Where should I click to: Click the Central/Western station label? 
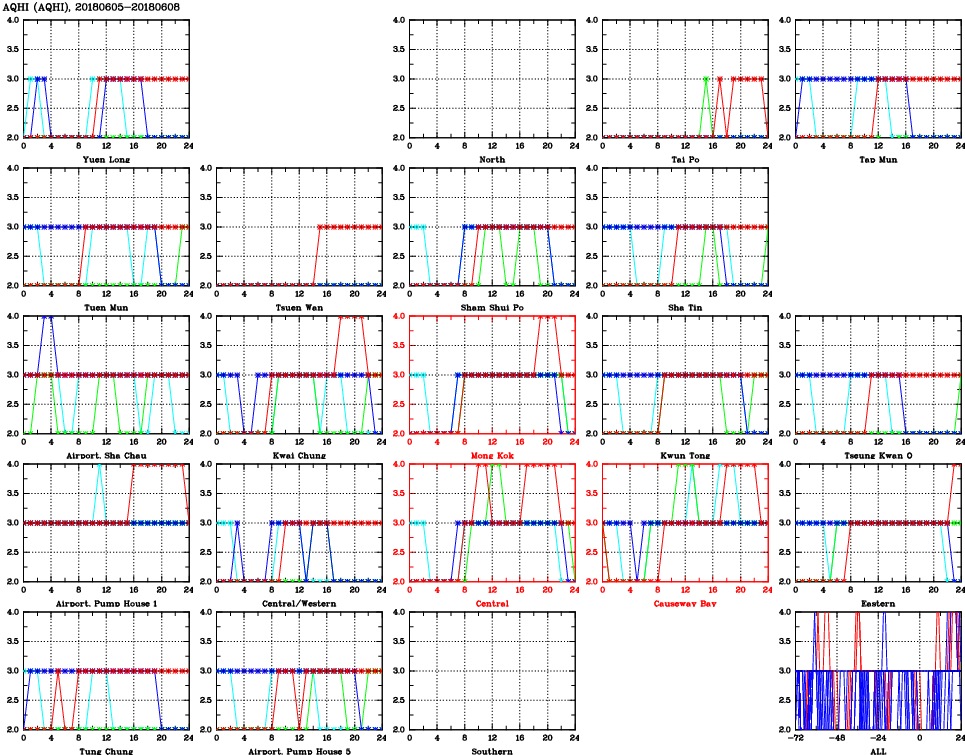tap(299, 603)
